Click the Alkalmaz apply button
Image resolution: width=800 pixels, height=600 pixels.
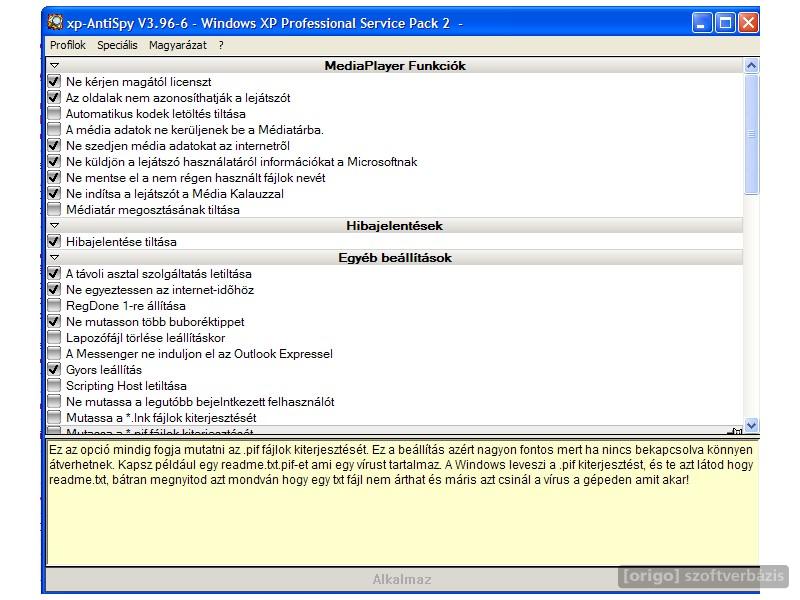coord(402,579)
